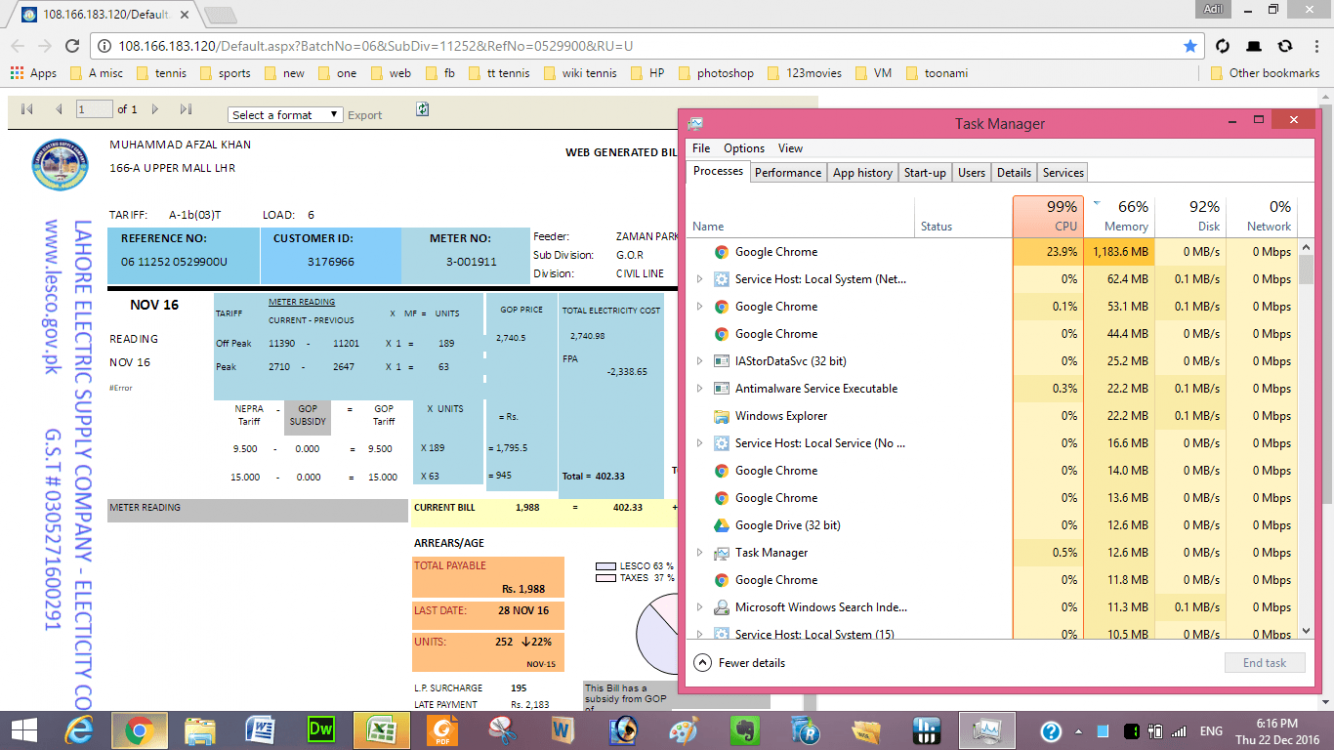Sort processes by Disk column
The height and width of the screenshot is (750, 1334).
[x=1190, y=216]
